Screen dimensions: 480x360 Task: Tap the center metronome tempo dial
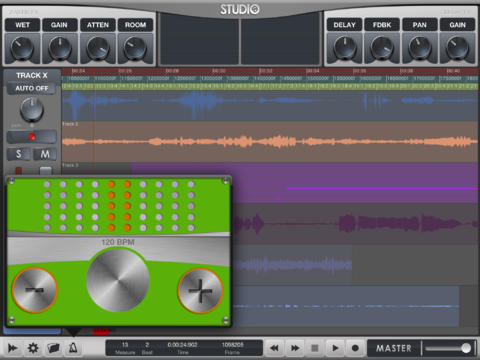pyautogui.click(x=118, y=280)
